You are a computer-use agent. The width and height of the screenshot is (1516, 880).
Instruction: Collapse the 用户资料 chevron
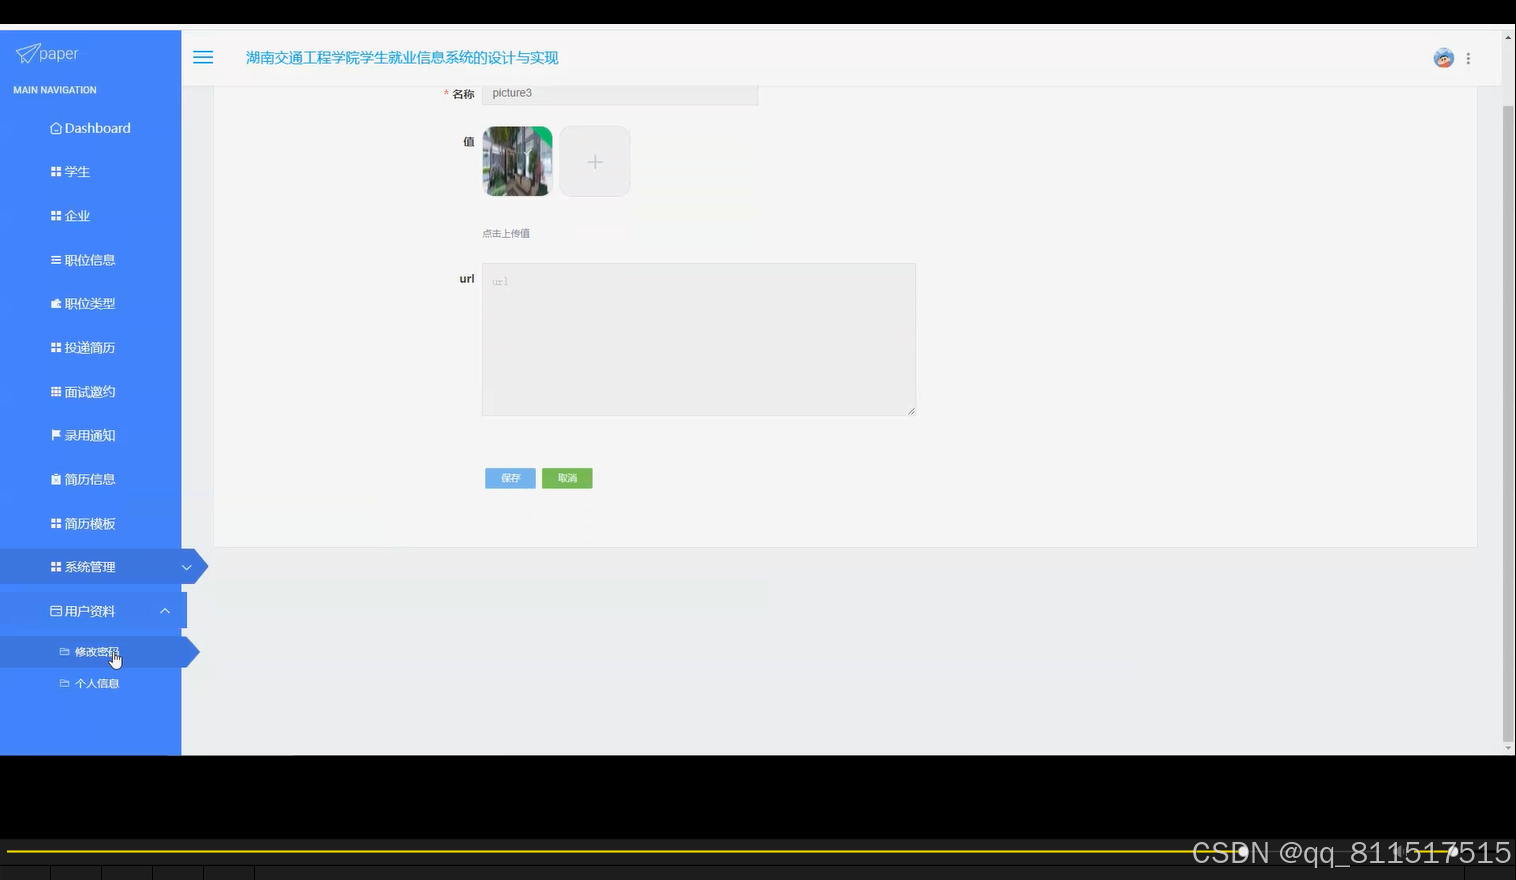coord(165,611)
